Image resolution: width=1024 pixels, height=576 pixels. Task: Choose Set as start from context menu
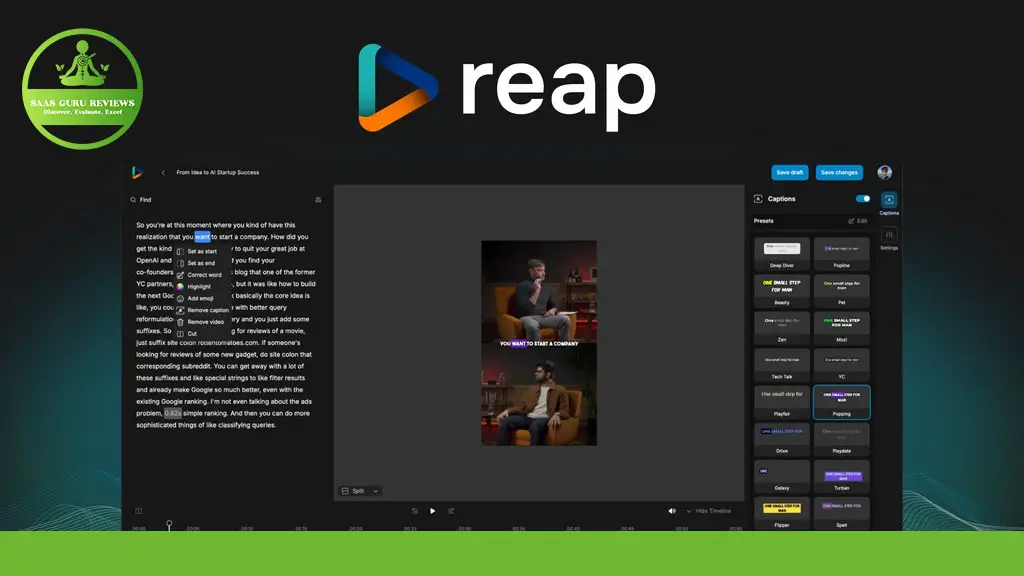202,251
